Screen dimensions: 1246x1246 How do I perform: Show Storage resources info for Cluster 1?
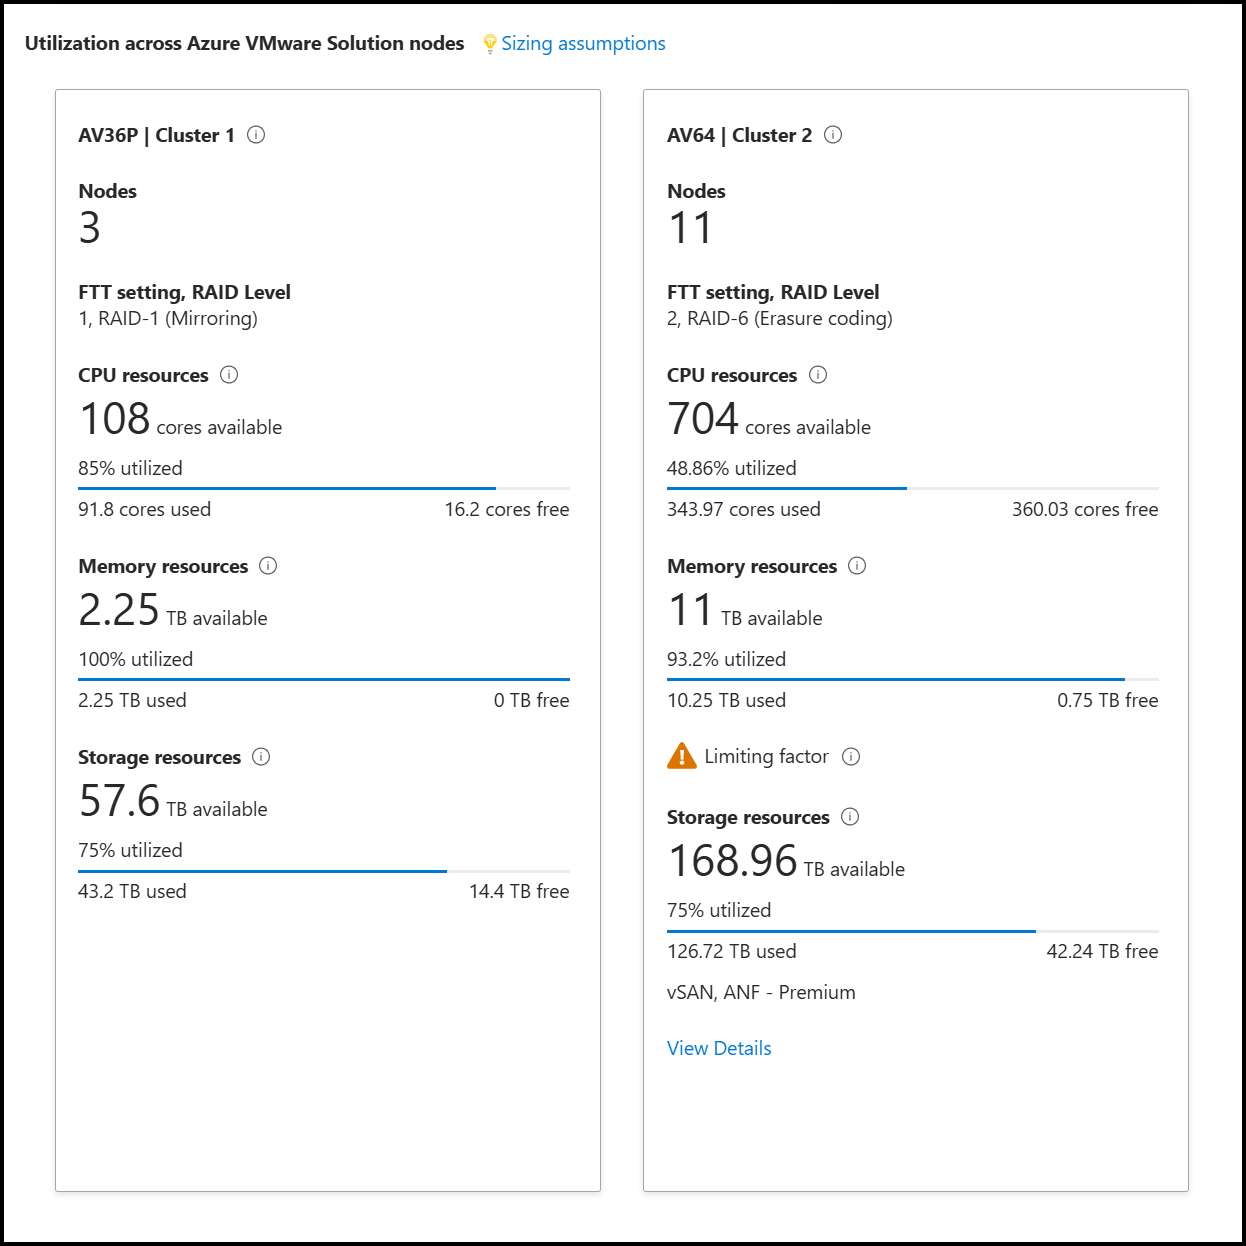tap(261, 757)
